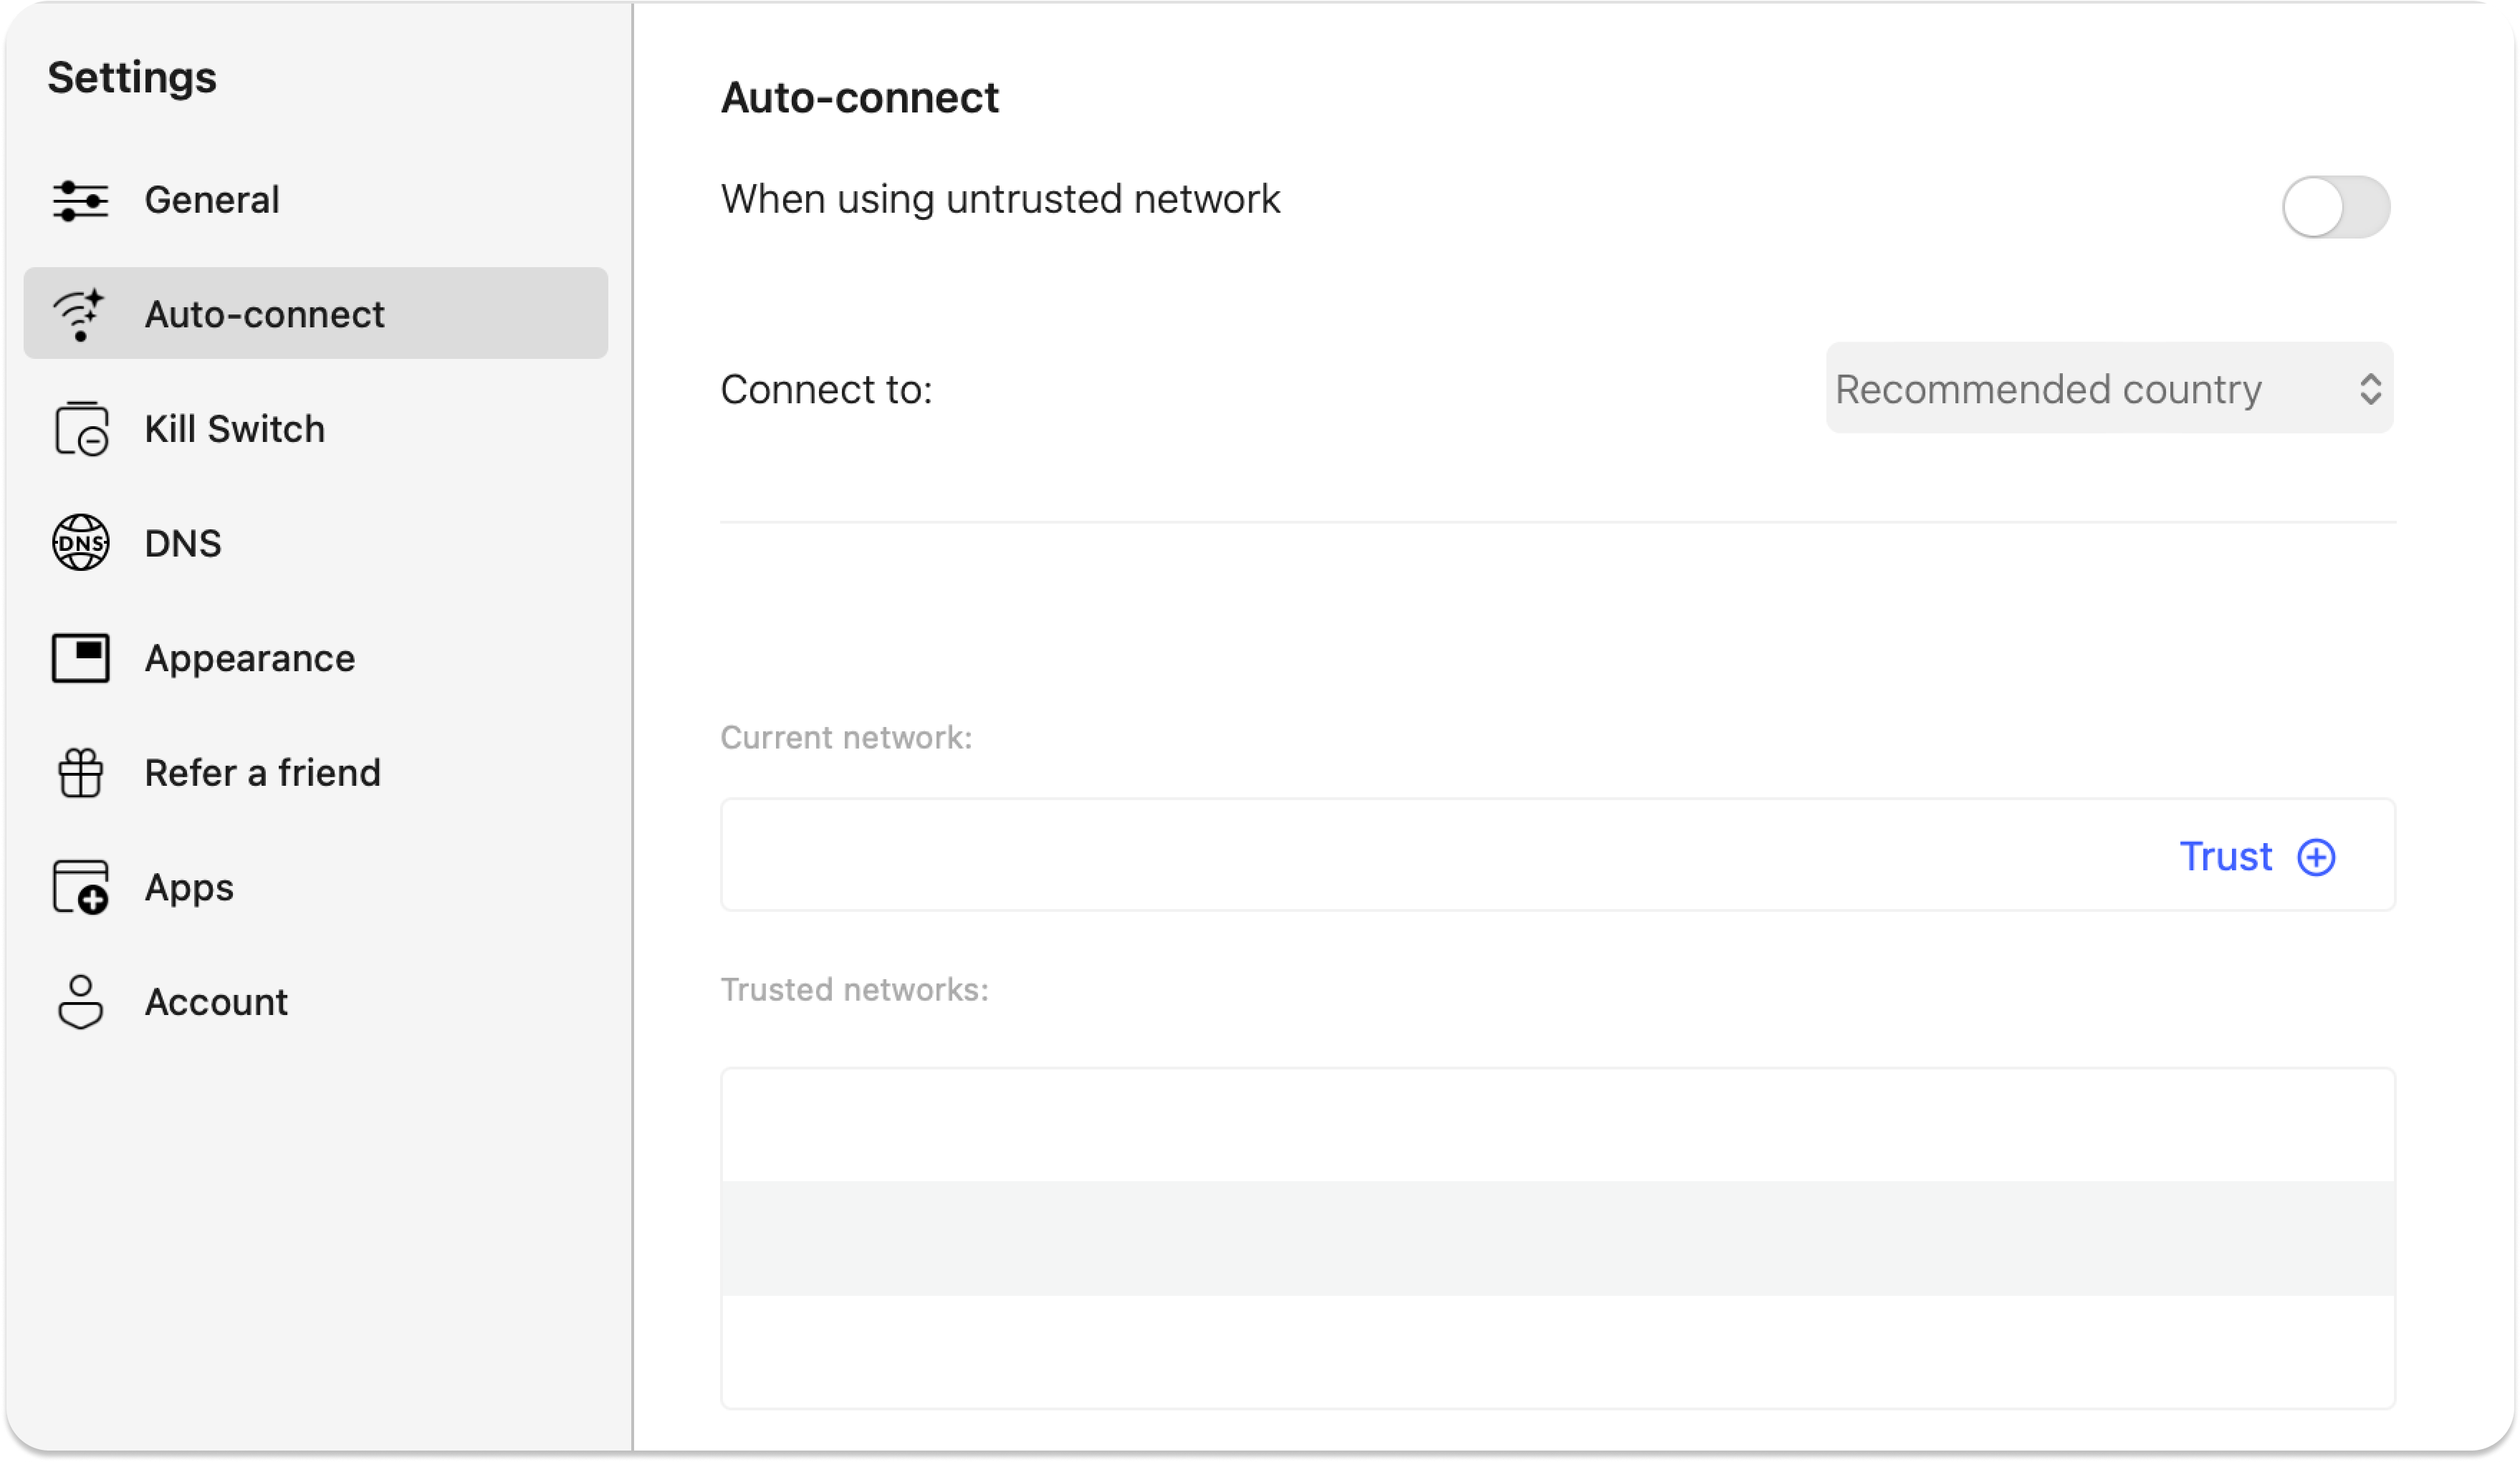Switch to the DNS settings label
The width and height of the screenshot is (2520, 1462).
pos(183,543)
